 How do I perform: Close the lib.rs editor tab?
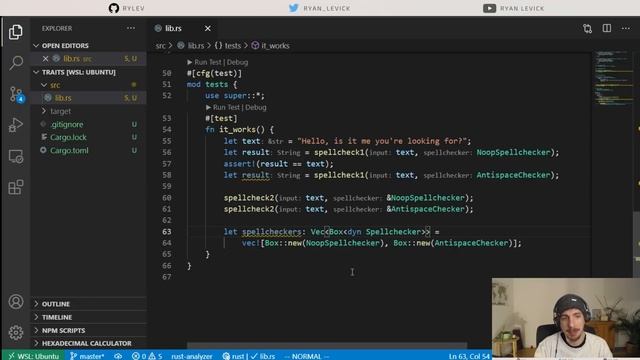point(208,28)
